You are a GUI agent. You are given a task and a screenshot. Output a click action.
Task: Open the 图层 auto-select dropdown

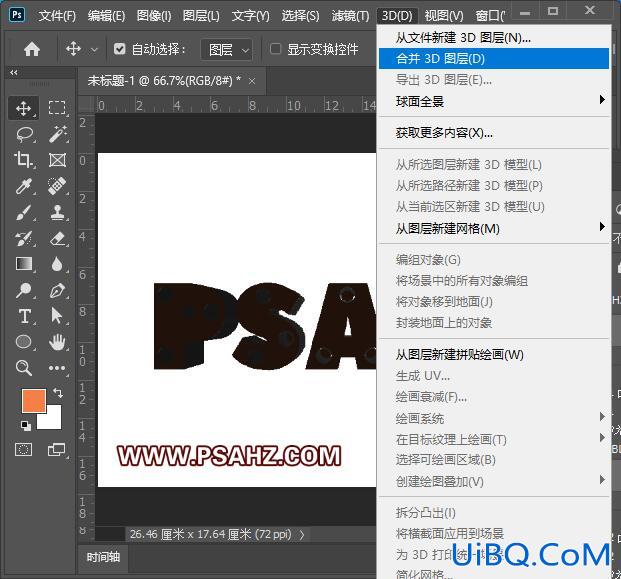pyautogui.click(x=227, y=50)
